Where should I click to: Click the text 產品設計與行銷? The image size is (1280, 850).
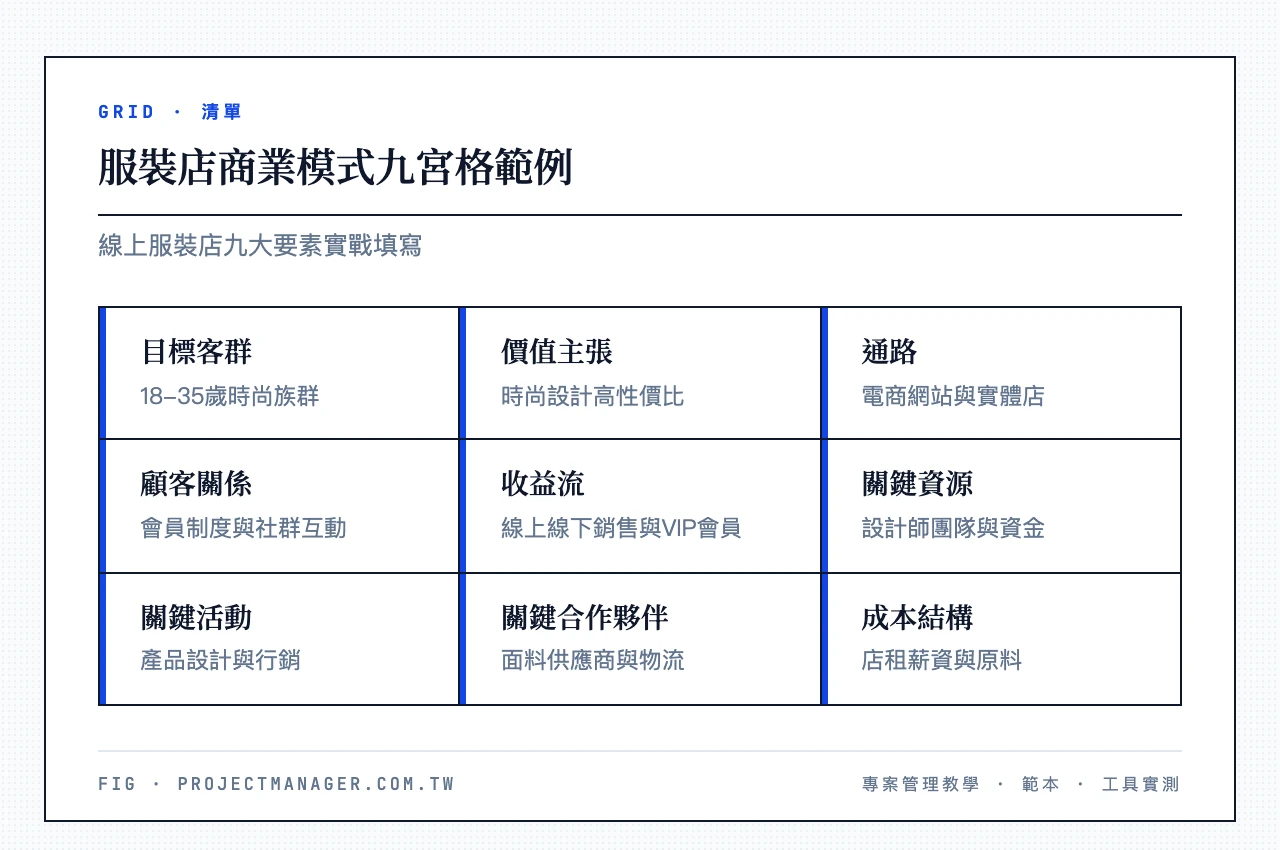[220, 660]
